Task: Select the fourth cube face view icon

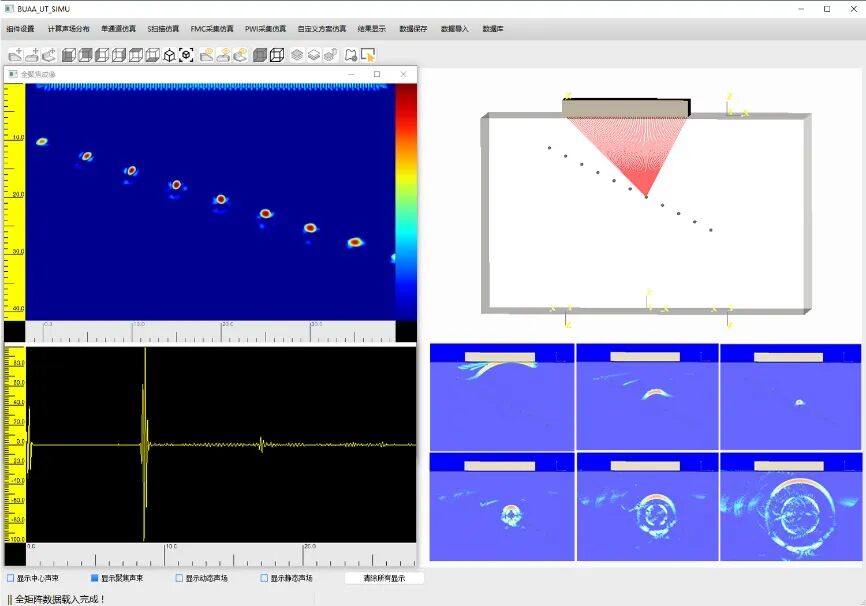Action: point(119,55)
